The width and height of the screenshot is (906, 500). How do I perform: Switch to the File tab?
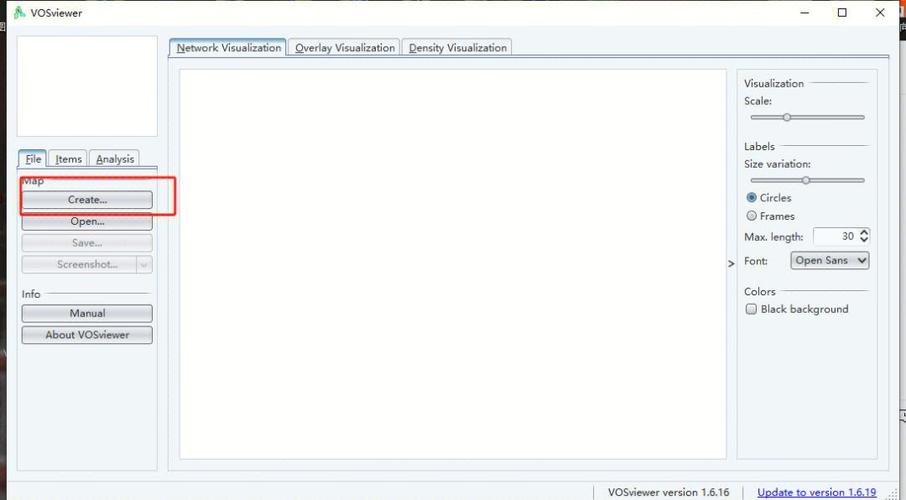tap(33, 159)
